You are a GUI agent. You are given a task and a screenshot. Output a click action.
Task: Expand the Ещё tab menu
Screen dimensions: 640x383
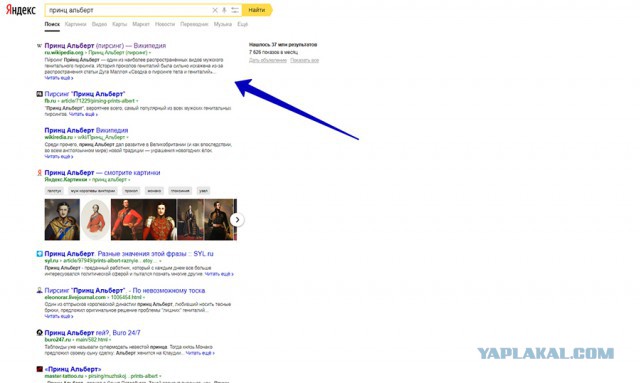point(242,24)
